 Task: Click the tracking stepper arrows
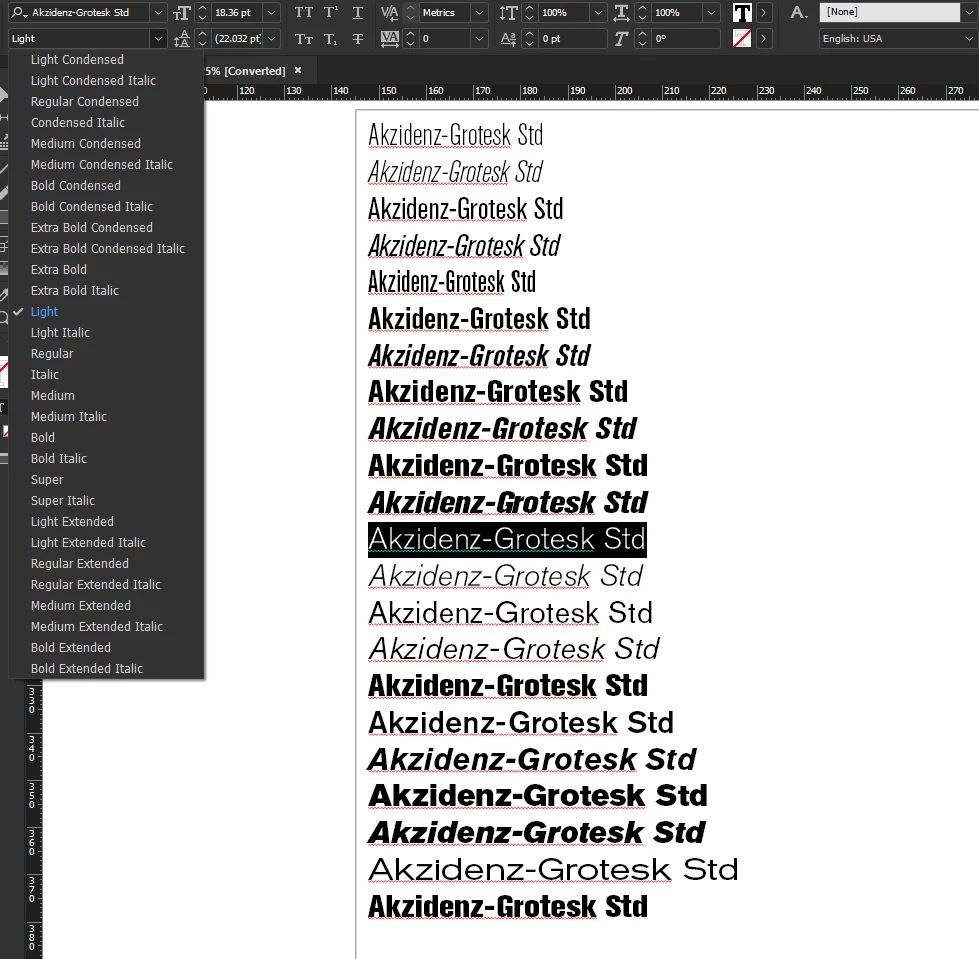[x=410, y=39]
